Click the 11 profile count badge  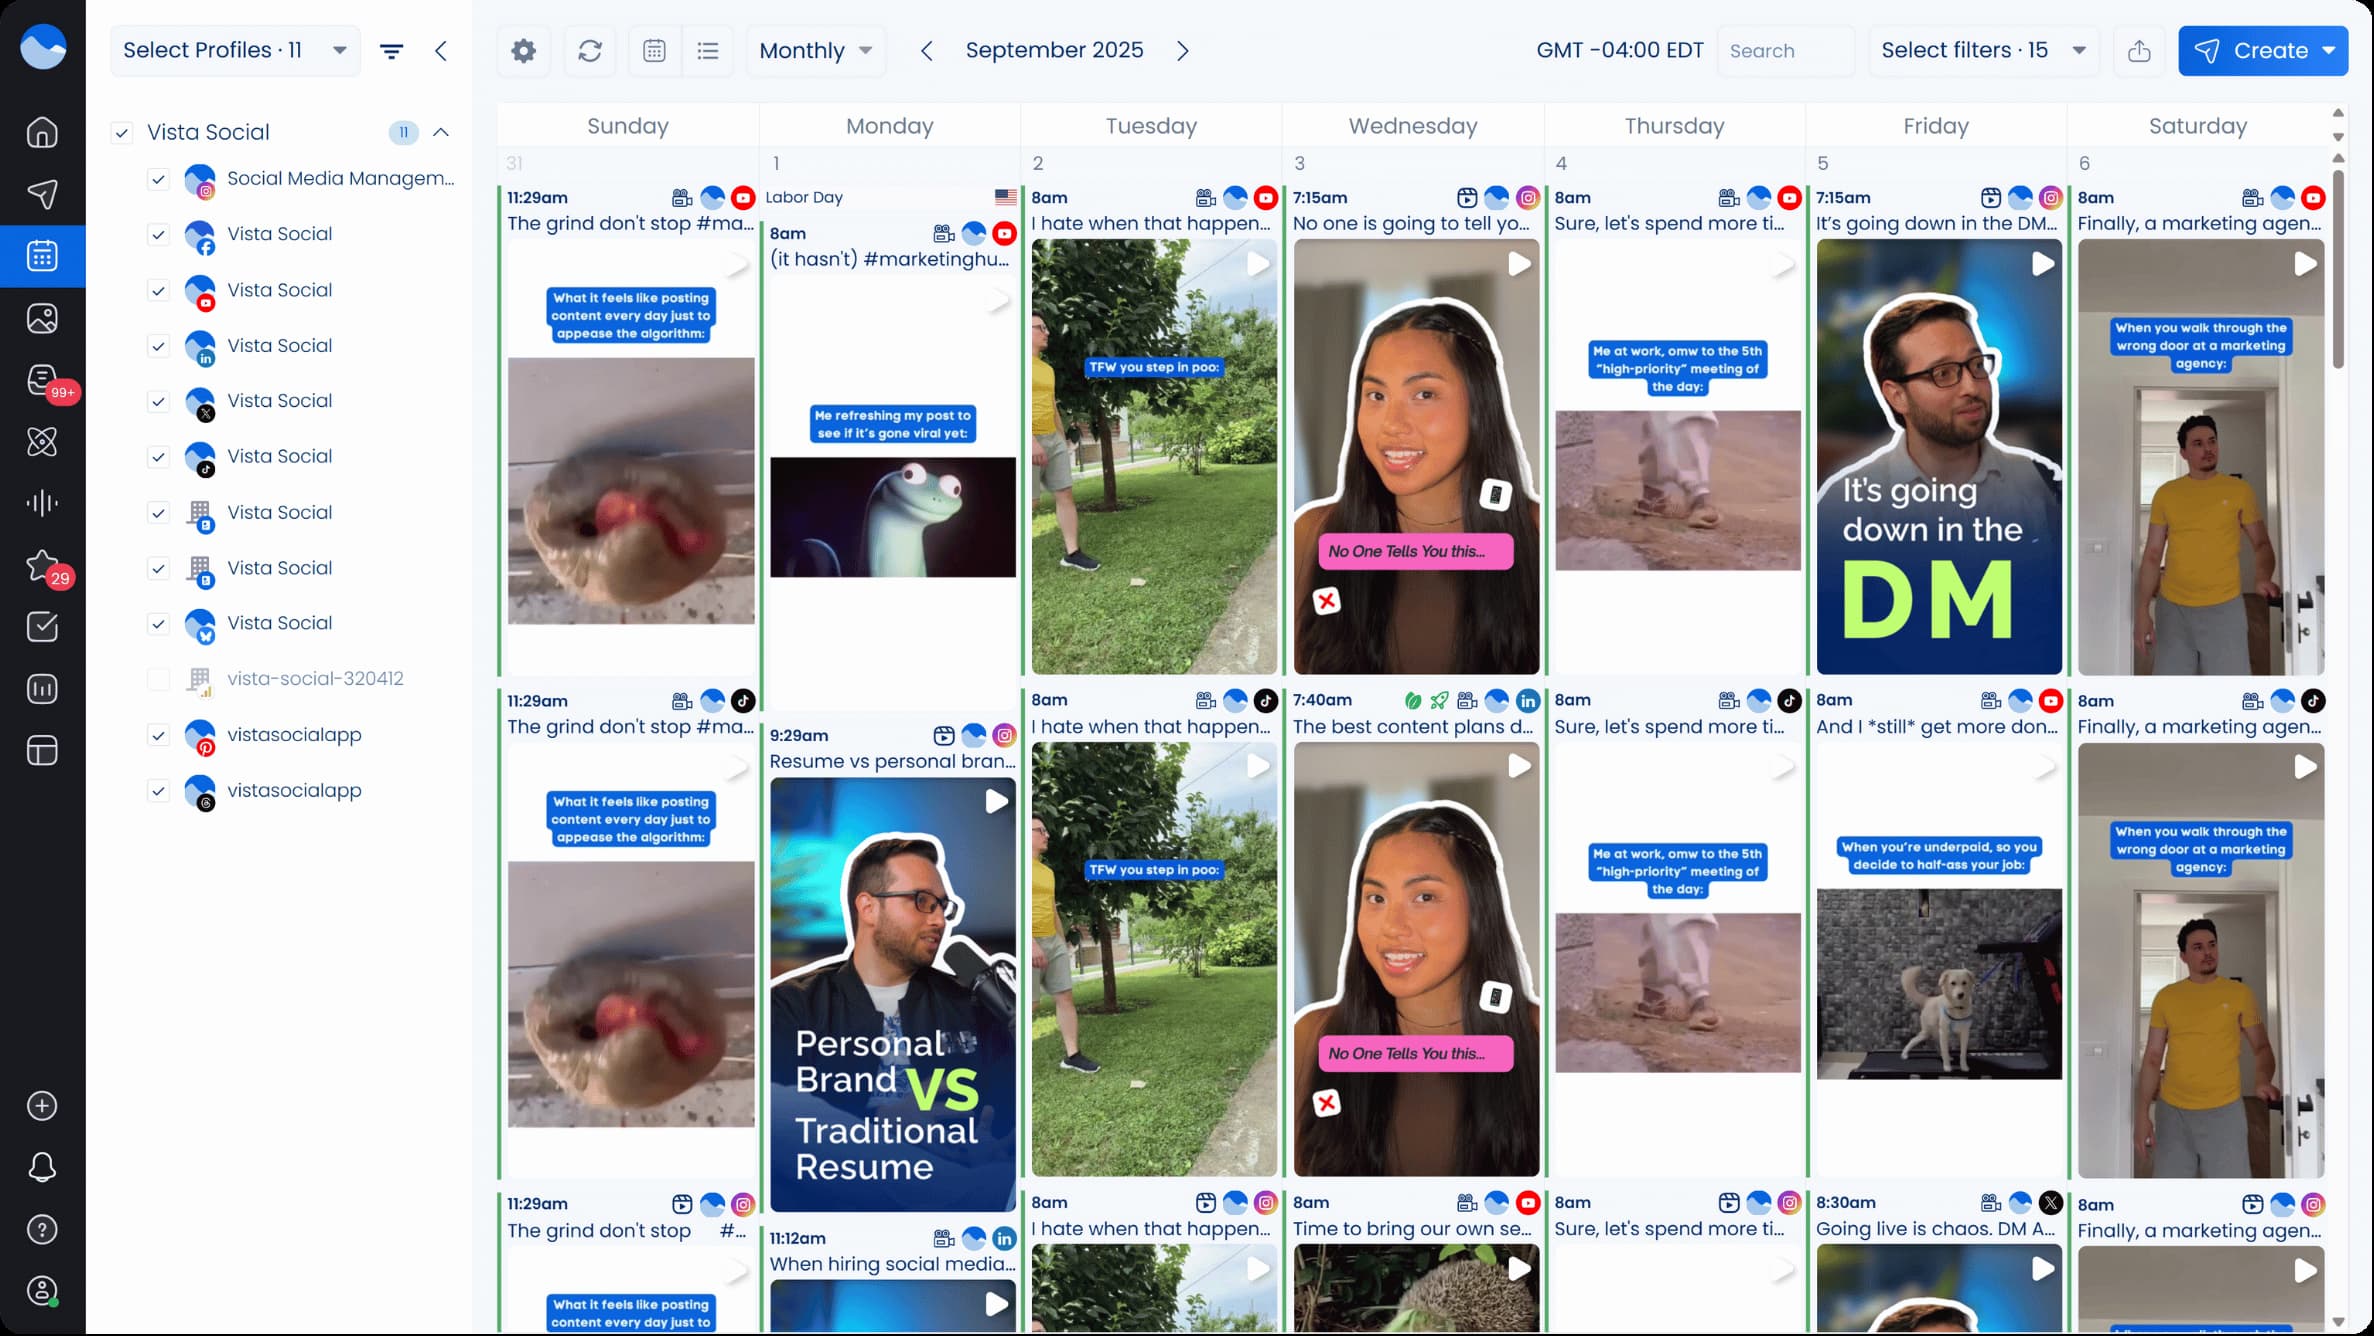point(403,132)
